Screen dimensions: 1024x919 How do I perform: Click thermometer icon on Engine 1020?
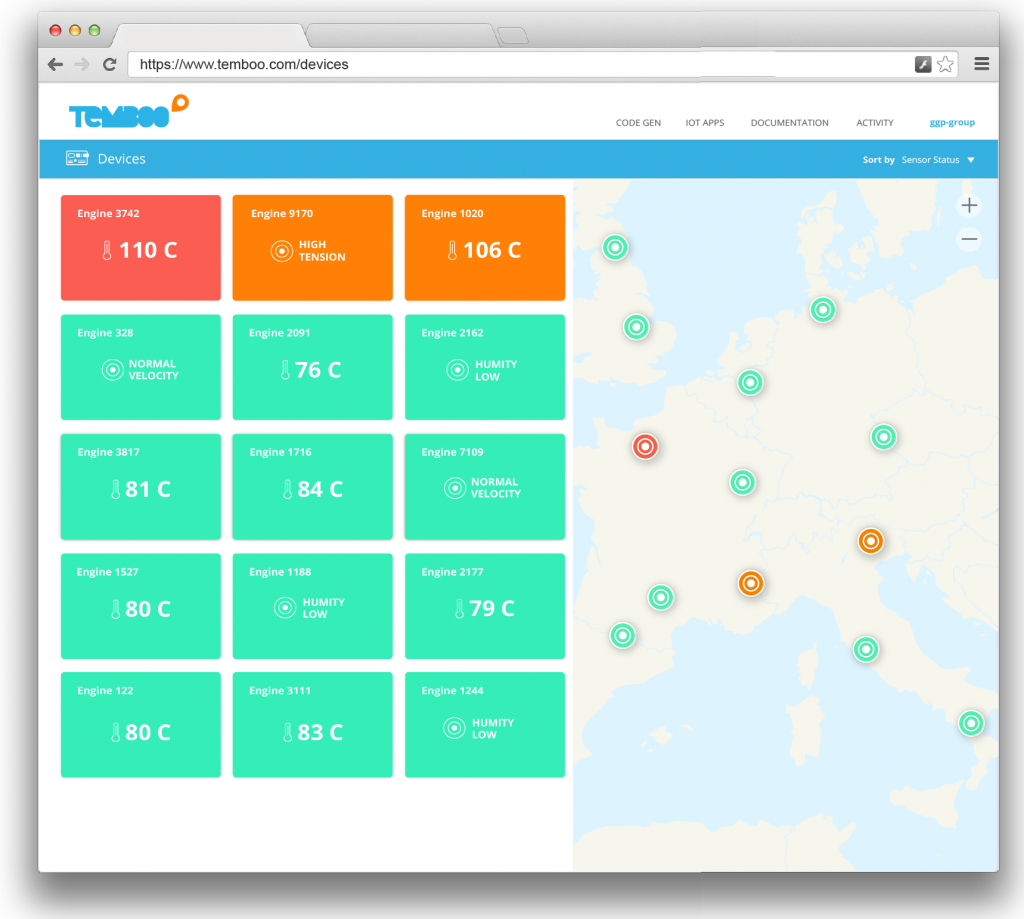[x=452, y=250]
